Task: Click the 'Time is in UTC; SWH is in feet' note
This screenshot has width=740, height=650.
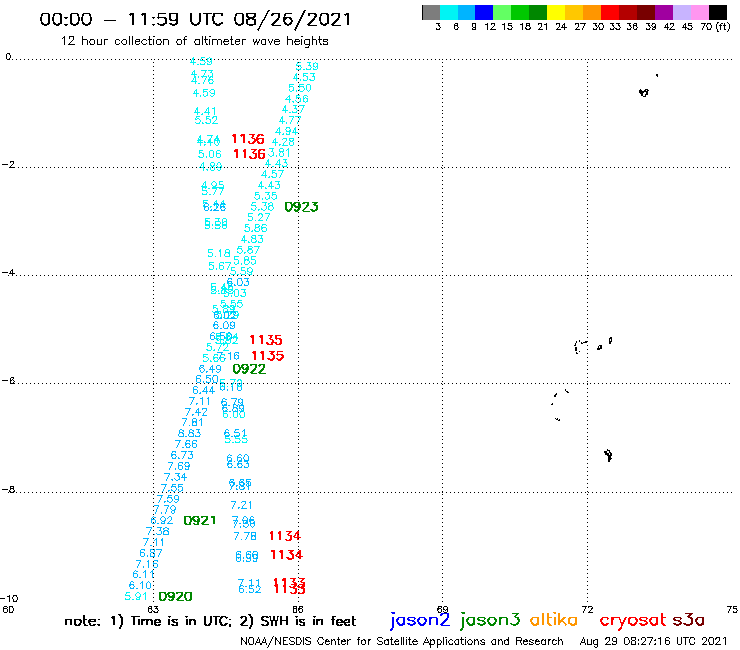Action: tap(210, 621)
